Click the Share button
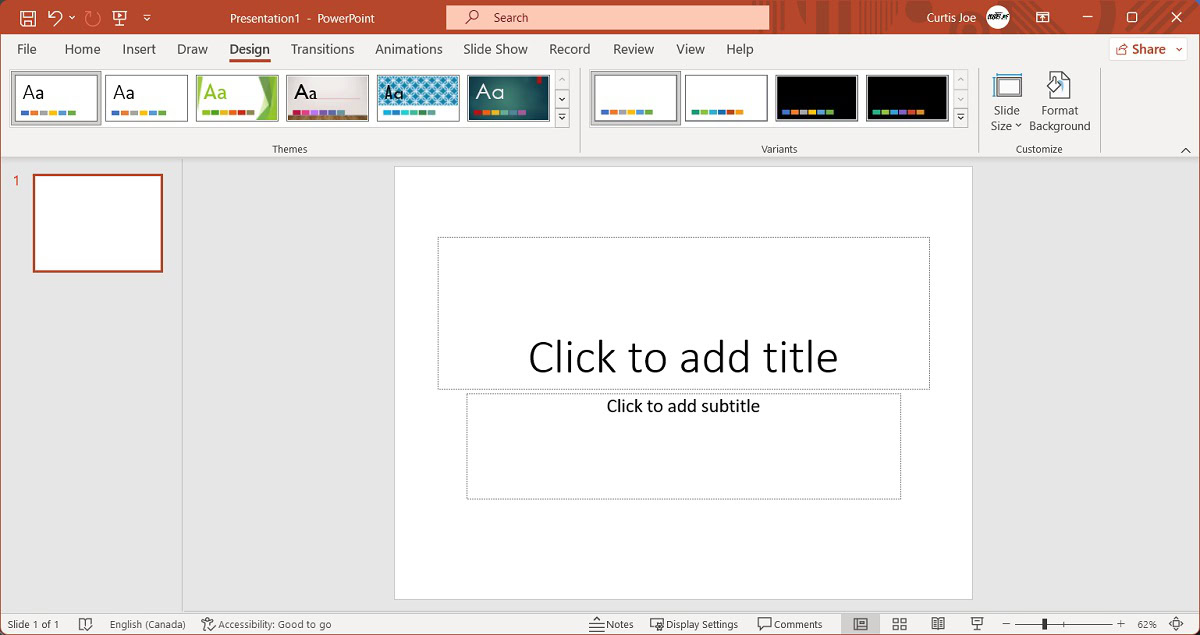 click(1148, 49)
